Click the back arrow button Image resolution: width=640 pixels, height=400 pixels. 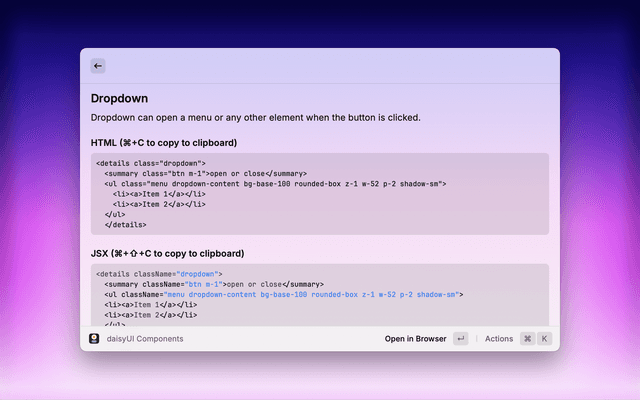pos(98,66)
